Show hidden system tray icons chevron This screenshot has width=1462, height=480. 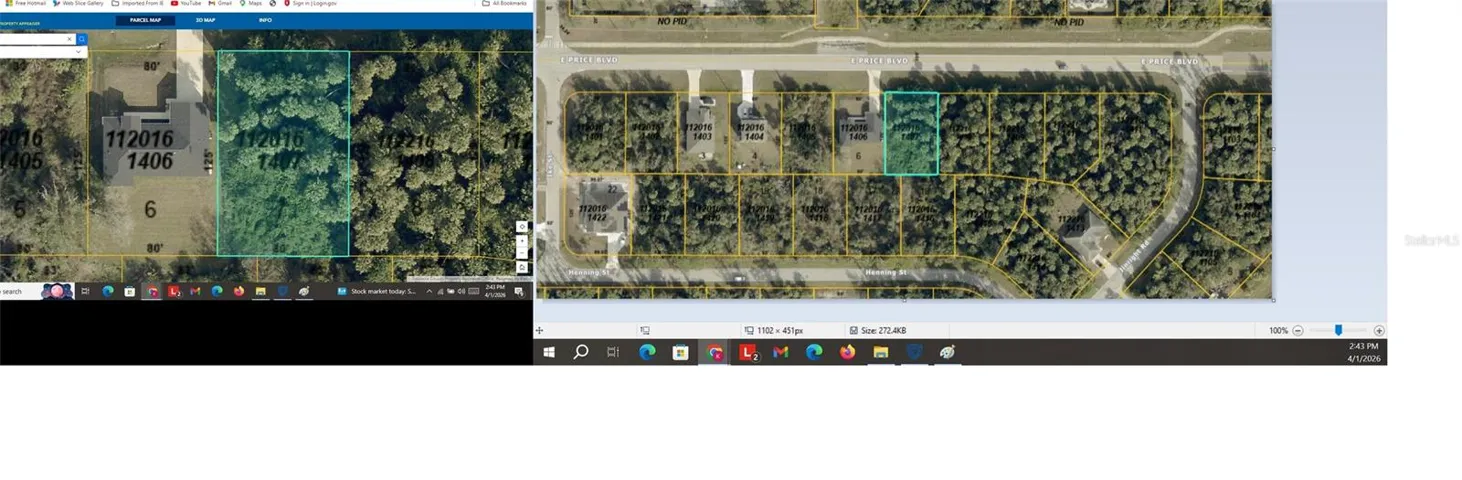tap(429, 291)
